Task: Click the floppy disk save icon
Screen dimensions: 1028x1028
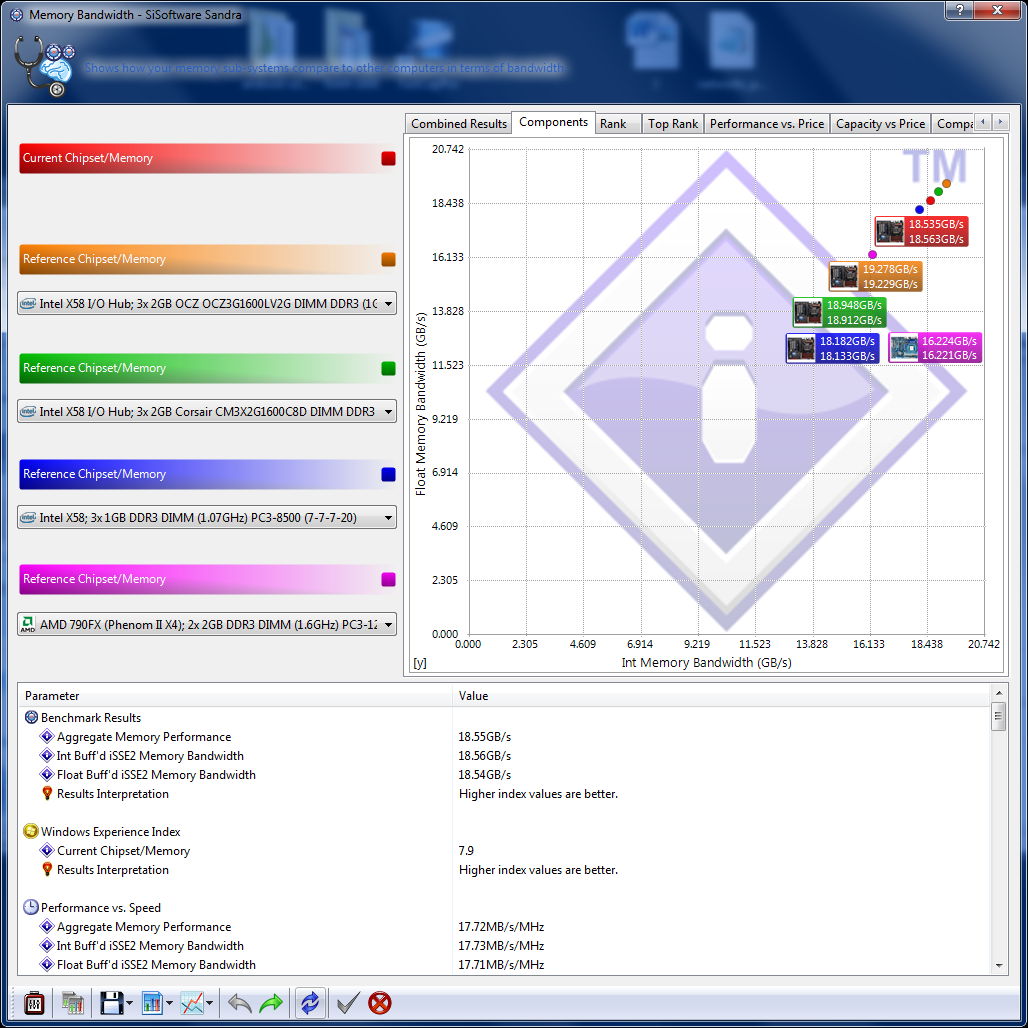Action: point(111,1002)
